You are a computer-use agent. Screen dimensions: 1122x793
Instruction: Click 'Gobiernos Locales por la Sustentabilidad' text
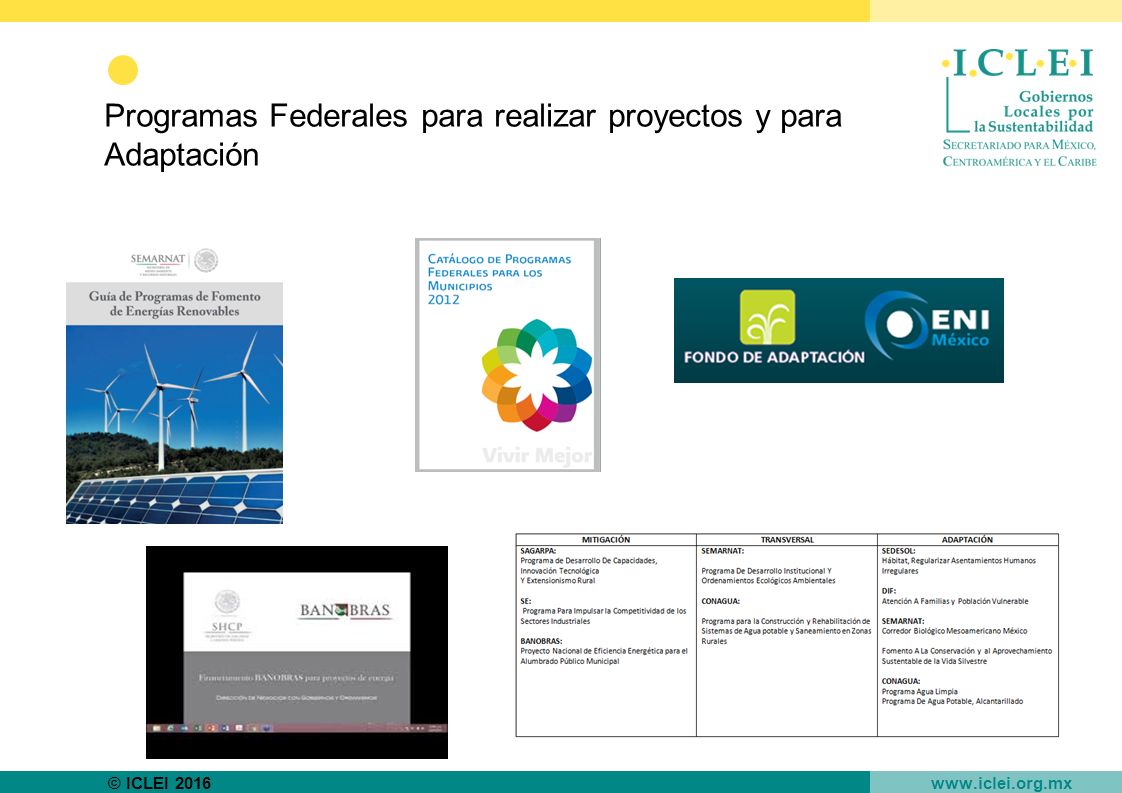[x=1033, y=112]
